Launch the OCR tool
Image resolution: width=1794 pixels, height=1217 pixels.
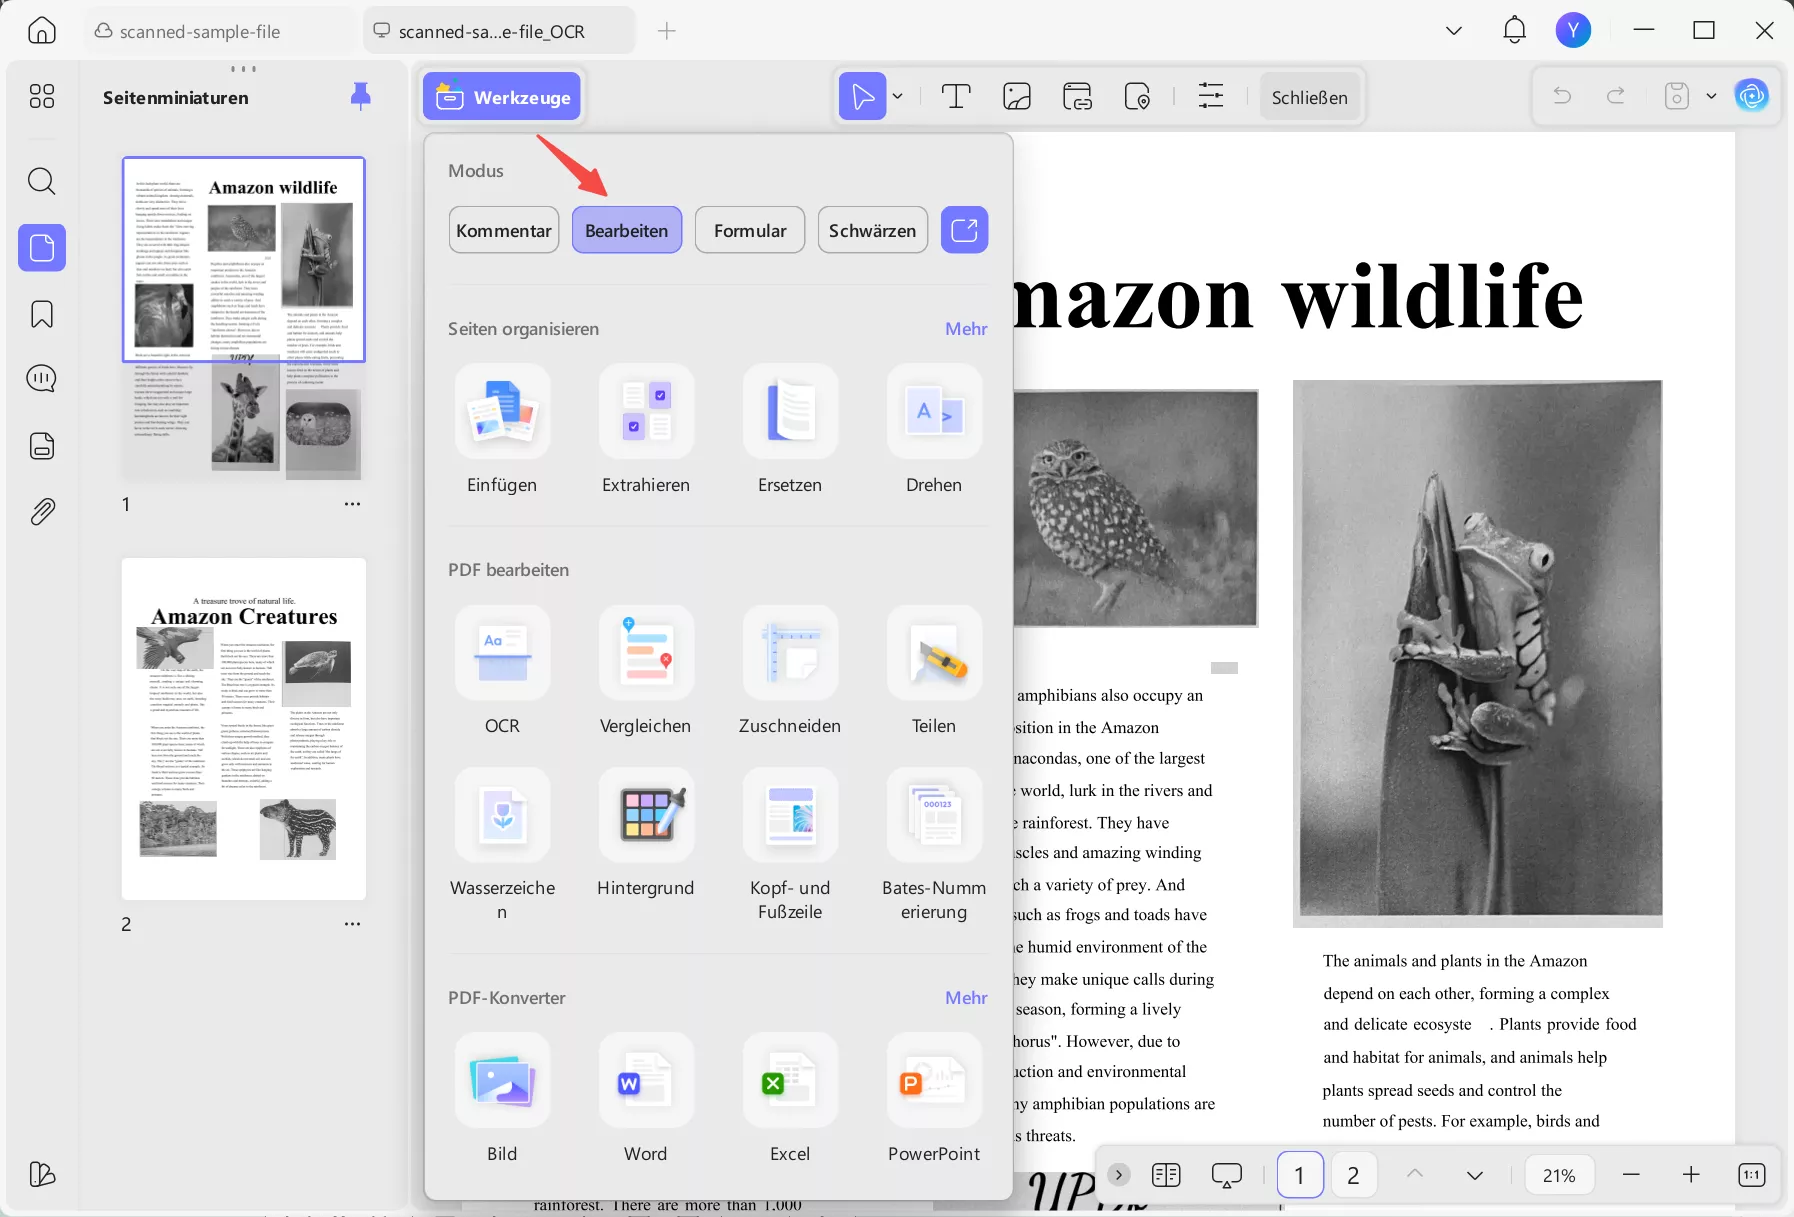(x=502, y=671)
